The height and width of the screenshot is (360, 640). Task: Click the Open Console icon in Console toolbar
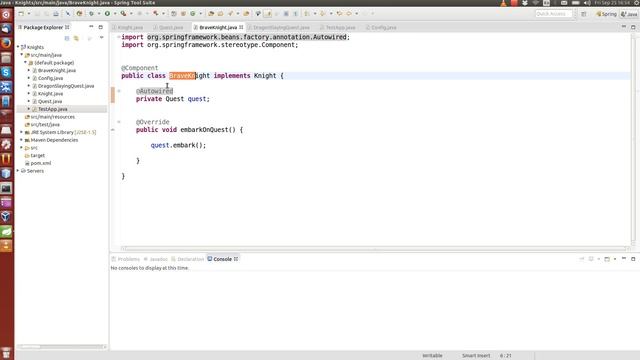(607, 259)
